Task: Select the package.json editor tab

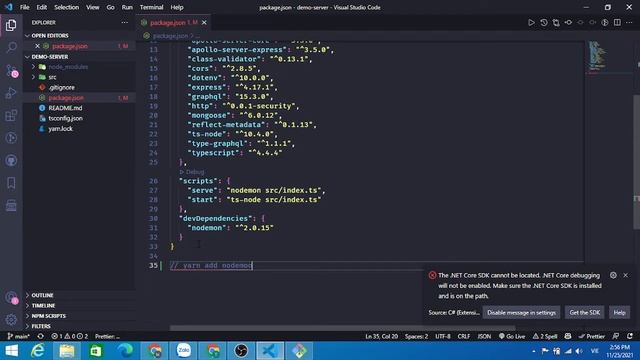Action: pos(173,22)
